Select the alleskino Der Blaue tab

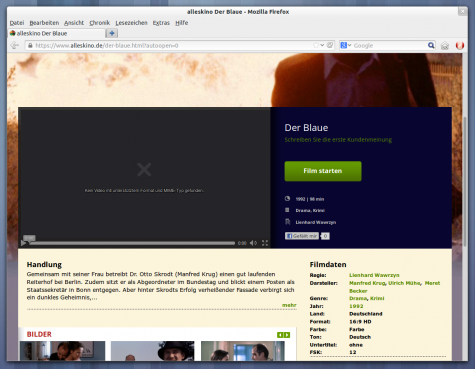pos(56,33)
